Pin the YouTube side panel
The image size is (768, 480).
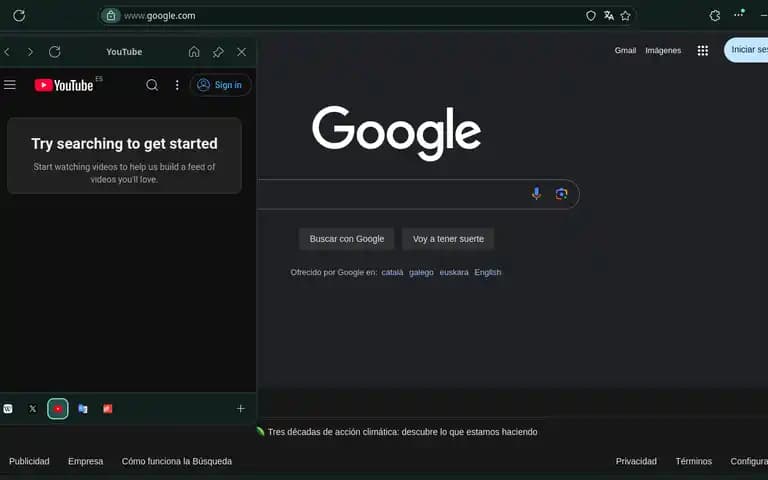218,51
